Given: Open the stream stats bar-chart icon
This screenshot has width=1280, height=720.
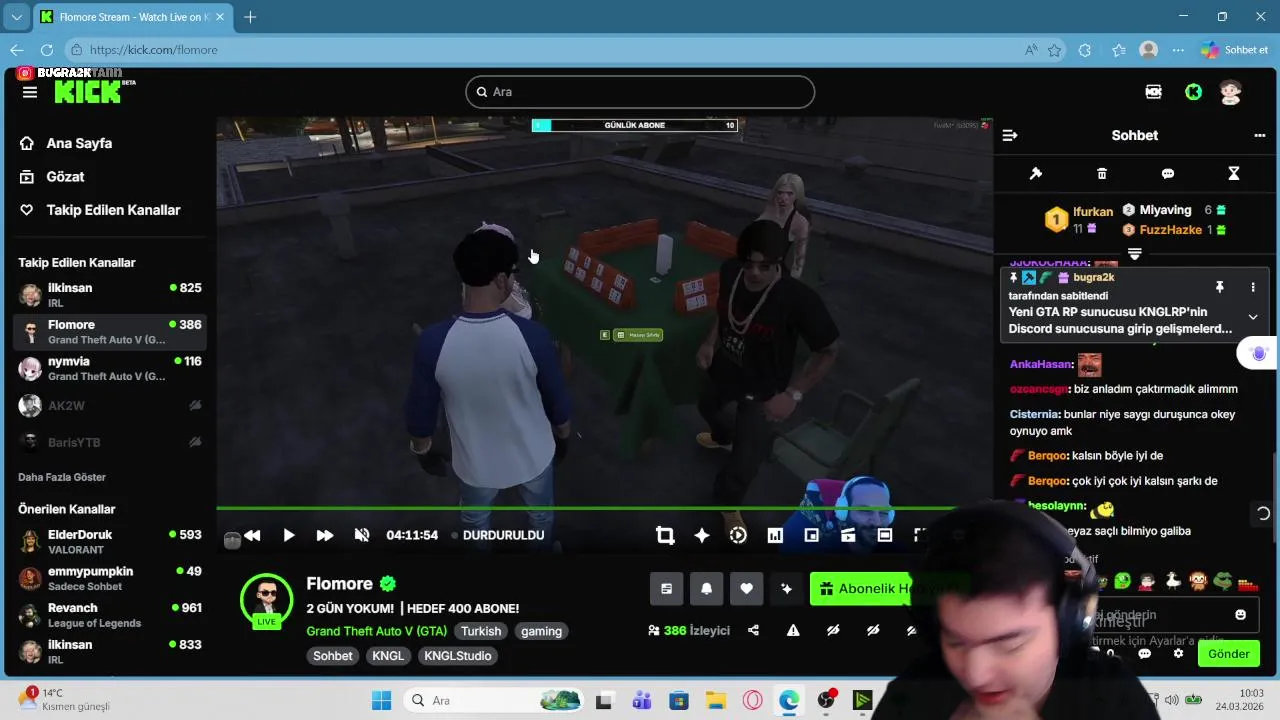Looking at the screenshot, I should click(775, 535).
